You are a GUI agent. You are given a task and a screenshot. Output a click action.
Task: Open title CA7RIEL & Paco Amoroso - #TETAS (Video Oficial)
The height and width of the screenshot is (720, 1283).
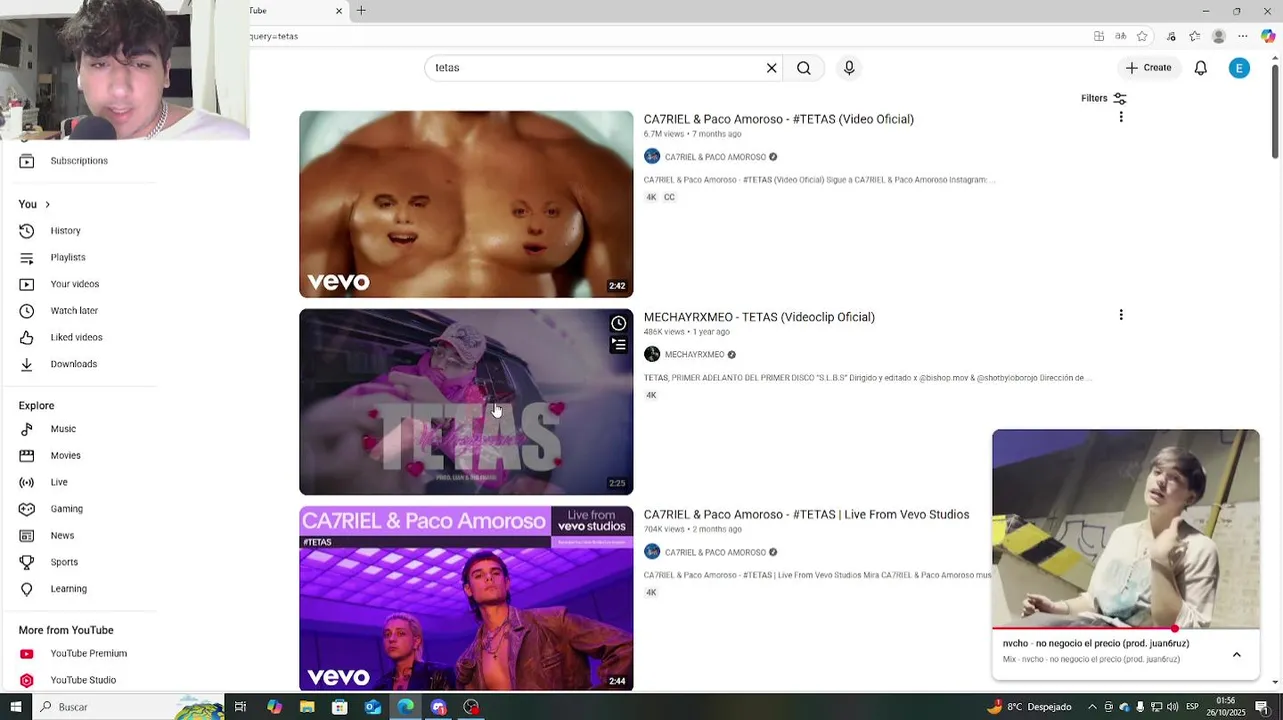pos(779,119)
